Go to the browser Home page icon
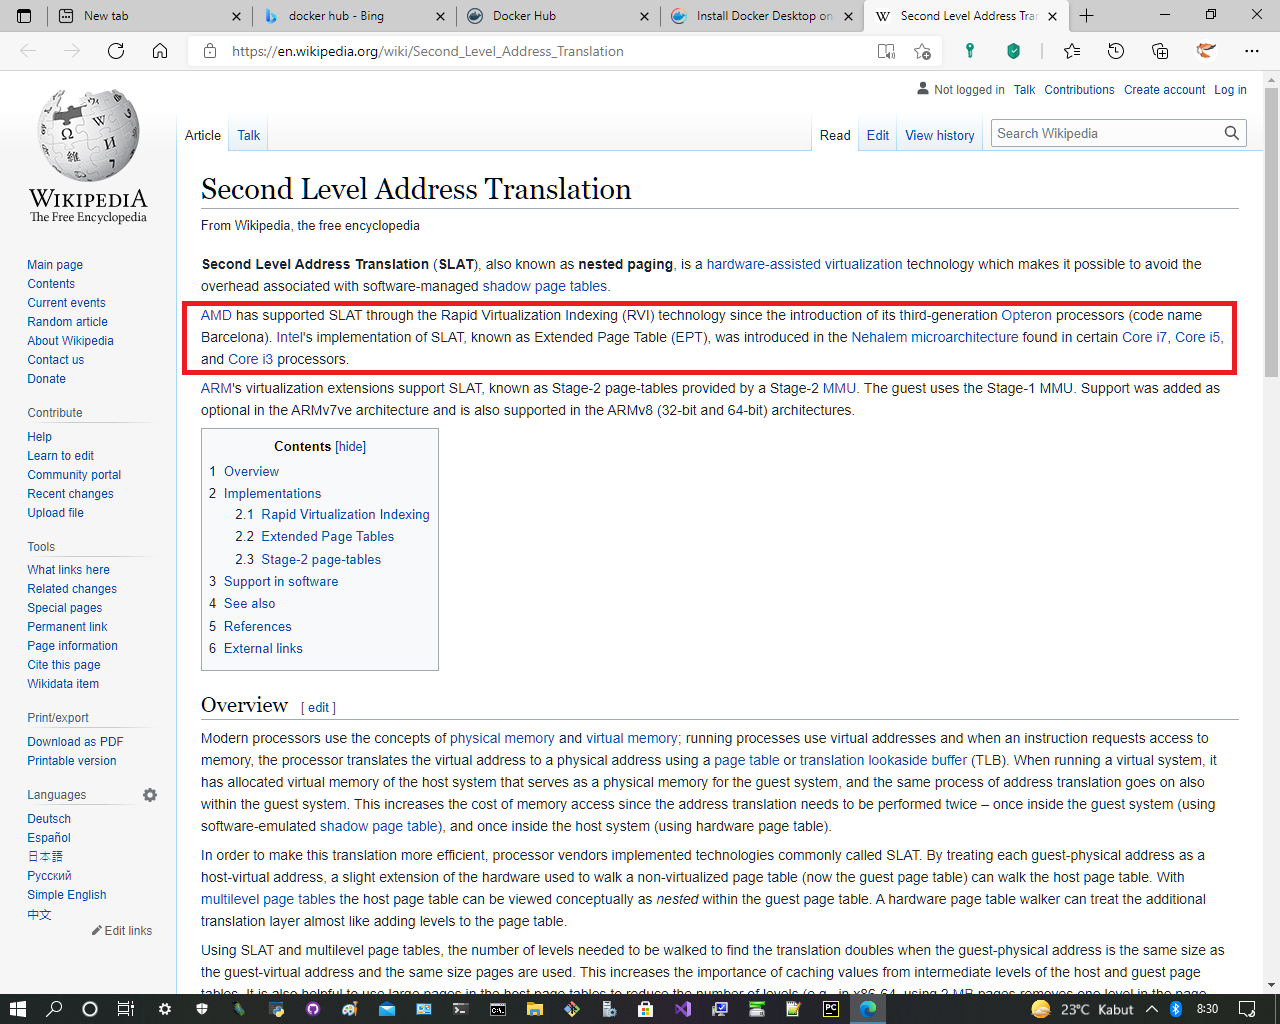This screenshot has height=1024, width=1280. pyautogui.click(x=160, y=51)
